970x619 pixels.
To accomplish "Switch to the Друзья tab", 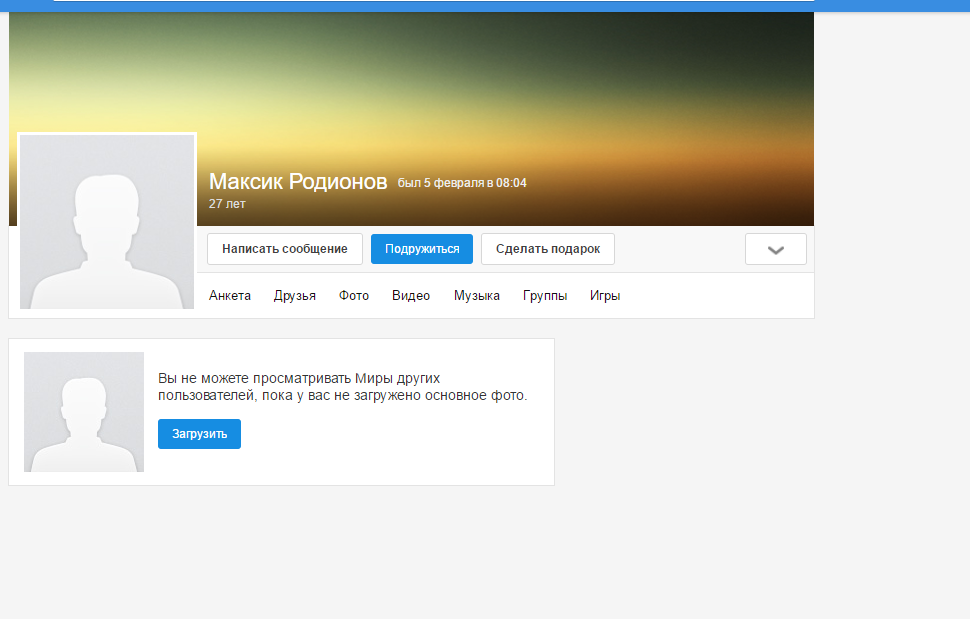I will click(x=295, y=296).
